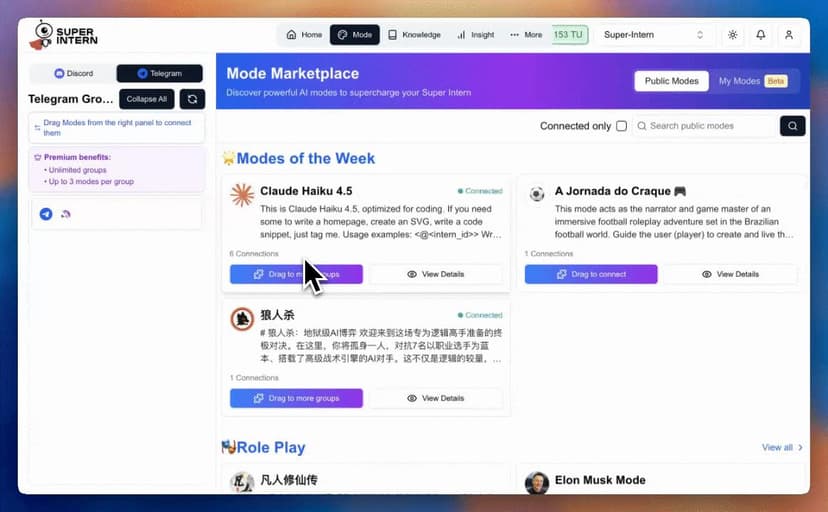
Task: Go to the Knowledge tab
Action: click(x=414, y=35)
